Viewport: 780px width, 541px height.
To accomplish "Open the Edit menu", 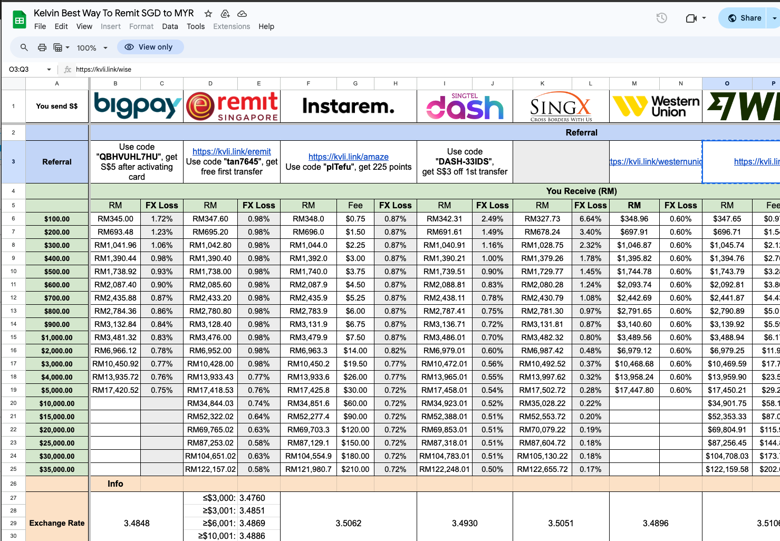I will coord(61,26).
